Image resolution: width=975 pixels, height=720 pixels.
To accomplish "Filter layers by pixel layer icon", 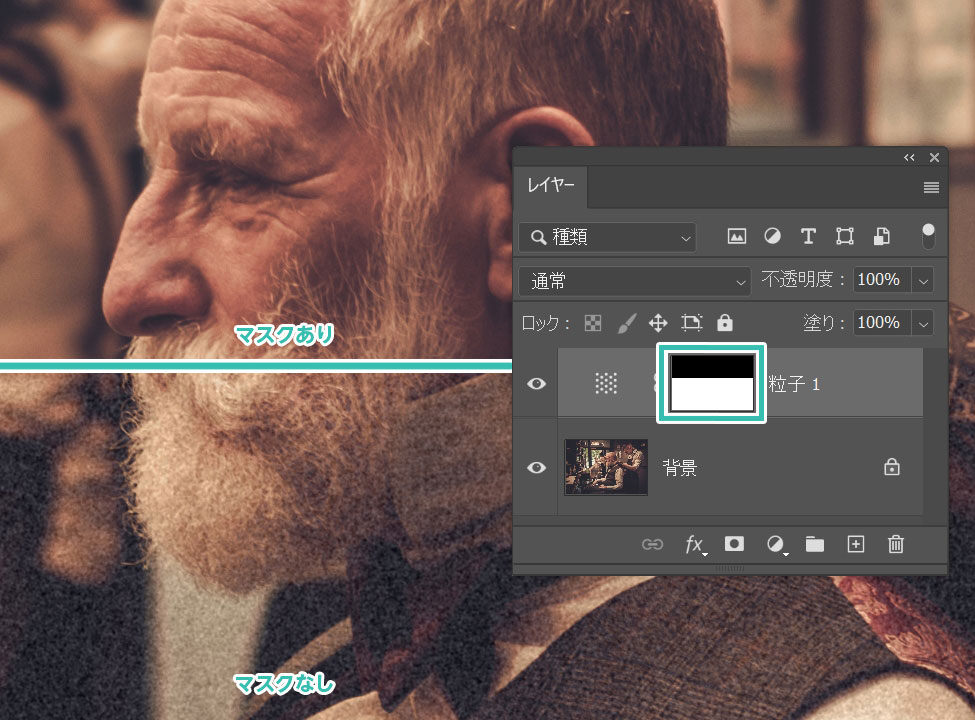I will [x=737, y=237].
